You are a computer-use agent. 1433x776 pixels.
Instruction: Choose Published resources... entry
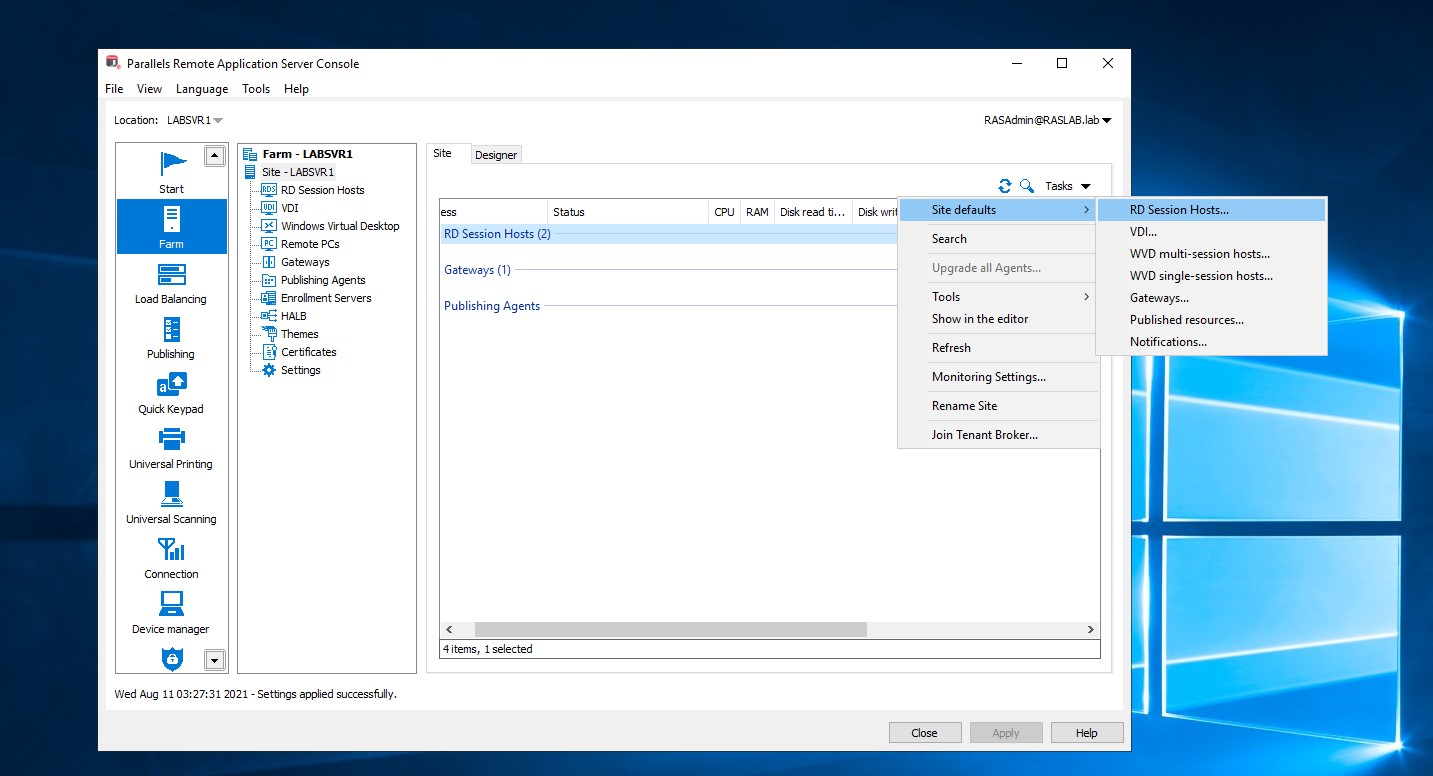(x=1211, y=320)
